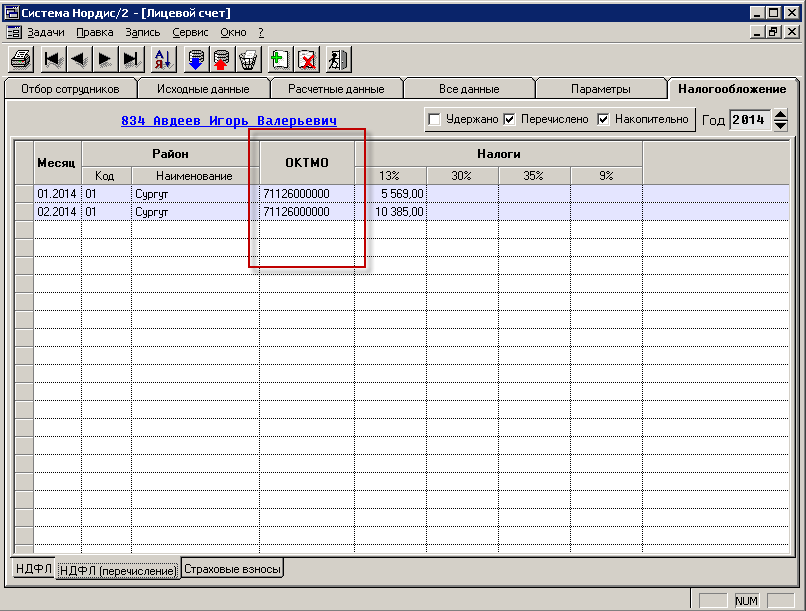Image resolution: width=806 pixels, height=611 pixels.
Task: Select month cell 02.2014
Action: click(57, 212)
